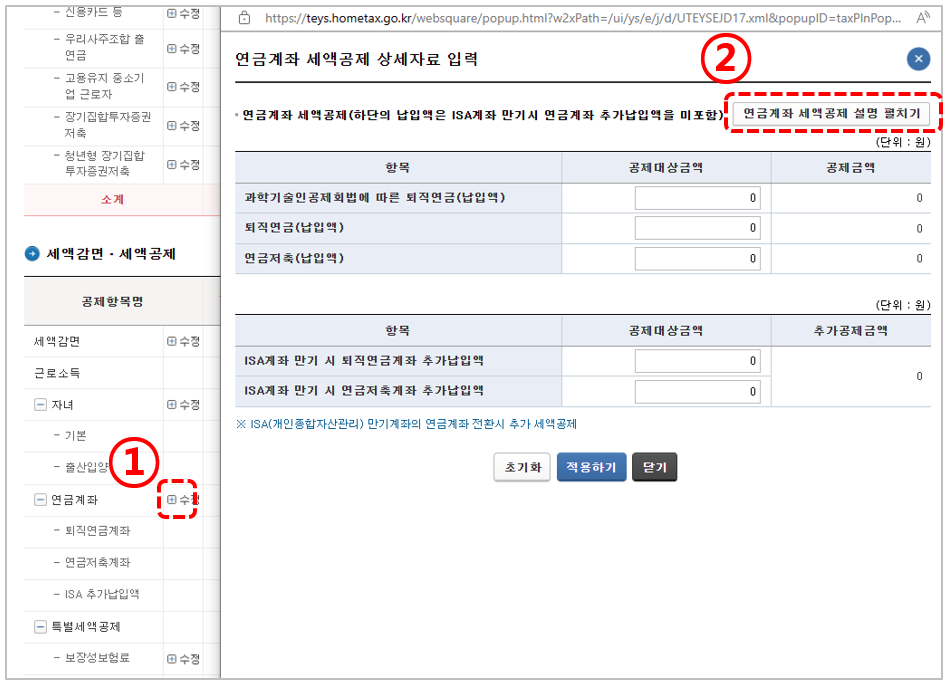Close popup using the blue X icon
Image resolution: width=948 pixels, height=686 pixels.
(x=918, y=58)
